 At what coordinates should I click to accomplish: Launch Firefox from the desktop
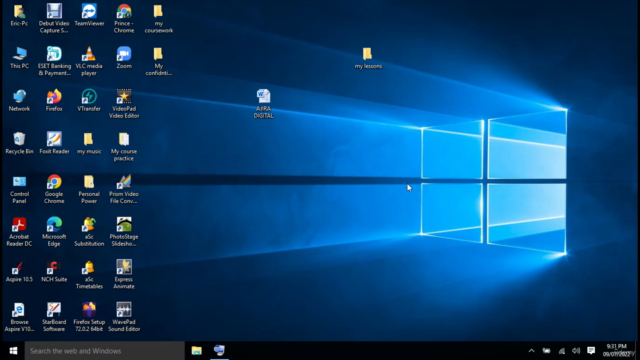54,101
